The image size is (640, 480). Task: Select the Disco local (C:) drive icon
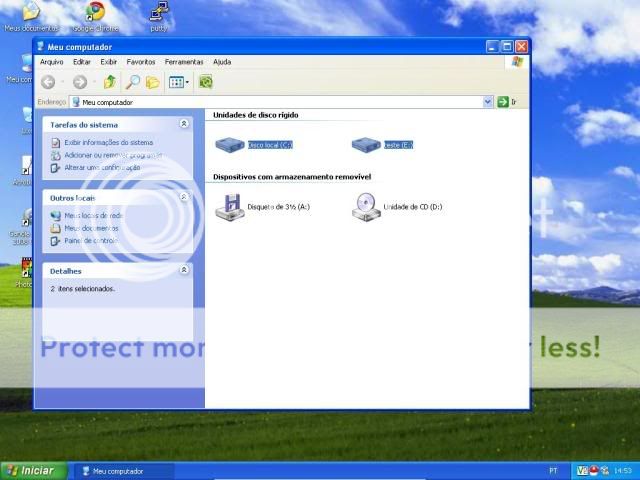point(230,145)
